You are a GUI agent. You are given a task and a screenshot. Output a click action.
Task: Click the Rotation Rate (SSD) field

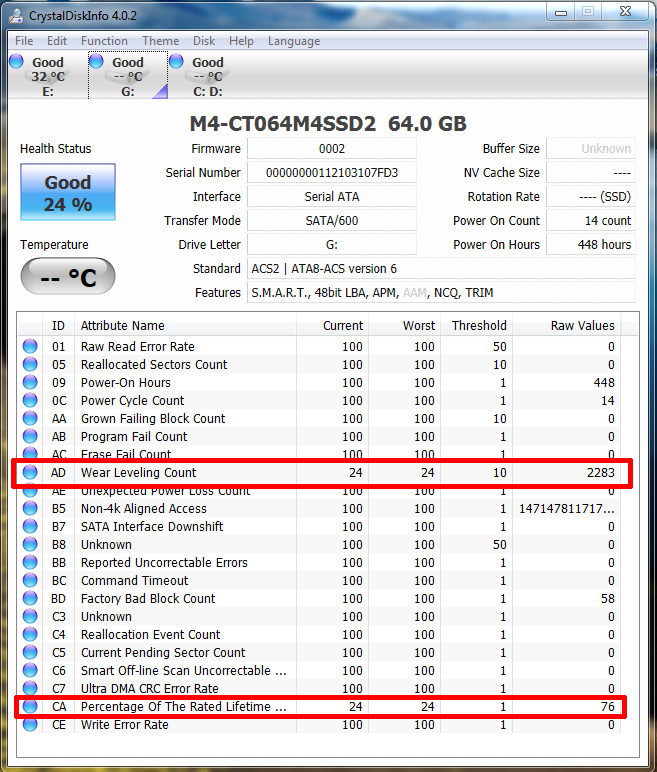591,197
